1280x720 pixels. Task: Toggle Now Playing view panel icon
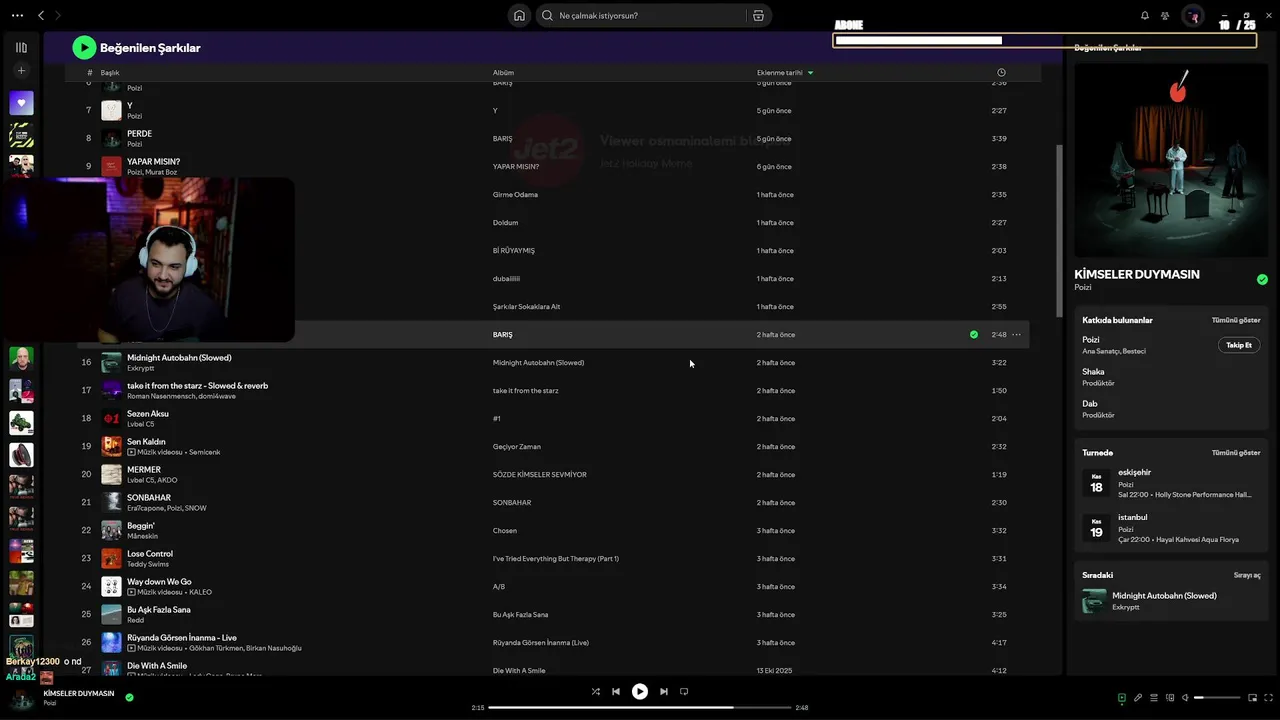(1122, 697)
